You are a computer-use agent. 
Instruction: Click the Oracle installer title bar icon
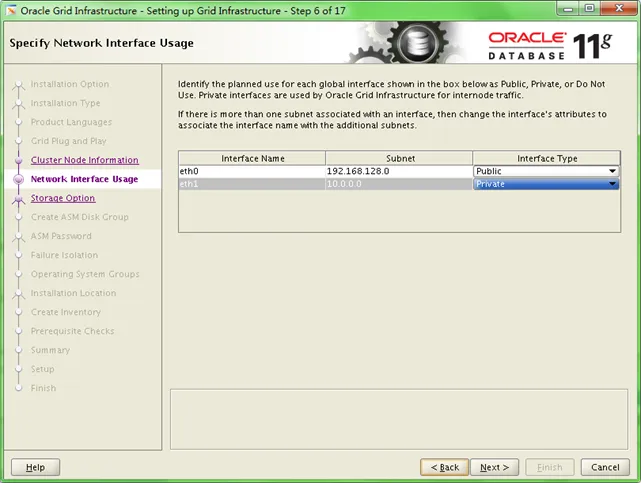pos(11,11)
